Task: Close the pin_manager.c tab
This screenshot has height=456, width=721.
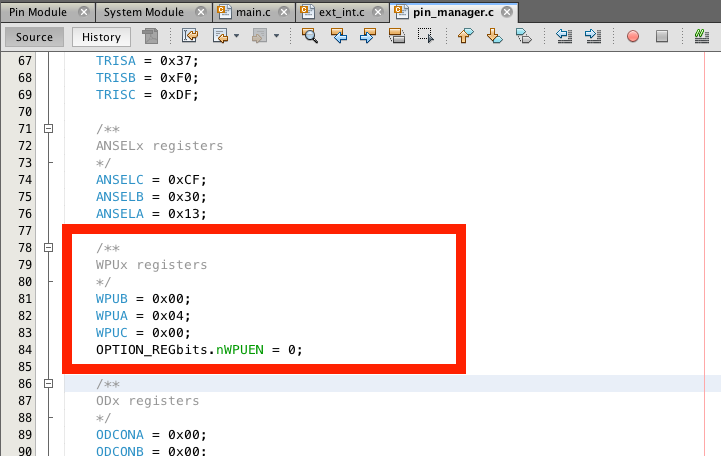Action: pos(507,12)
